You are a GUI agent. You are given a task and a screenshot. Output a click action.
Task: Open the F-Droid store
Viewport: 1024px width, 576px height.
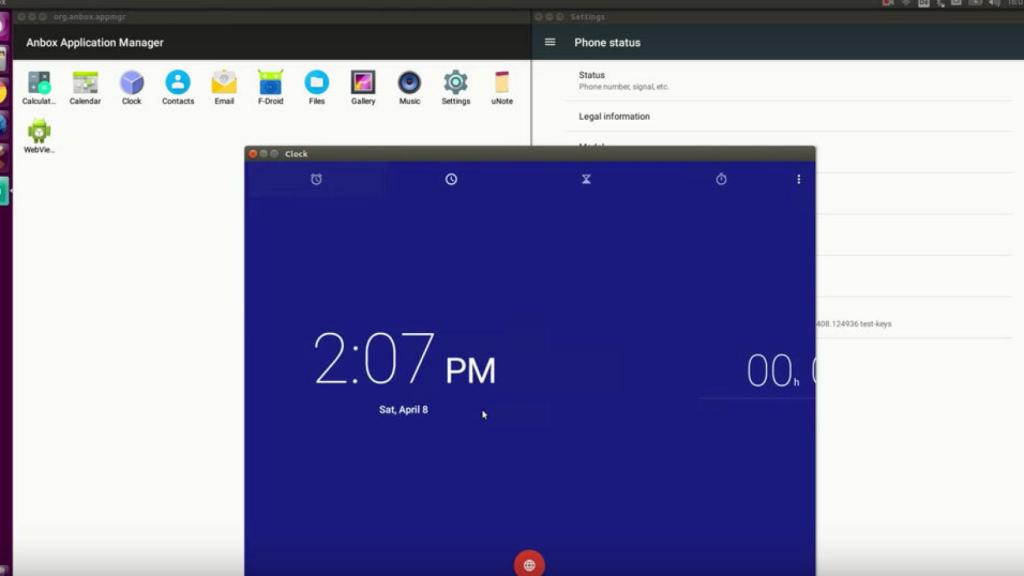click(x=269, y=85)
